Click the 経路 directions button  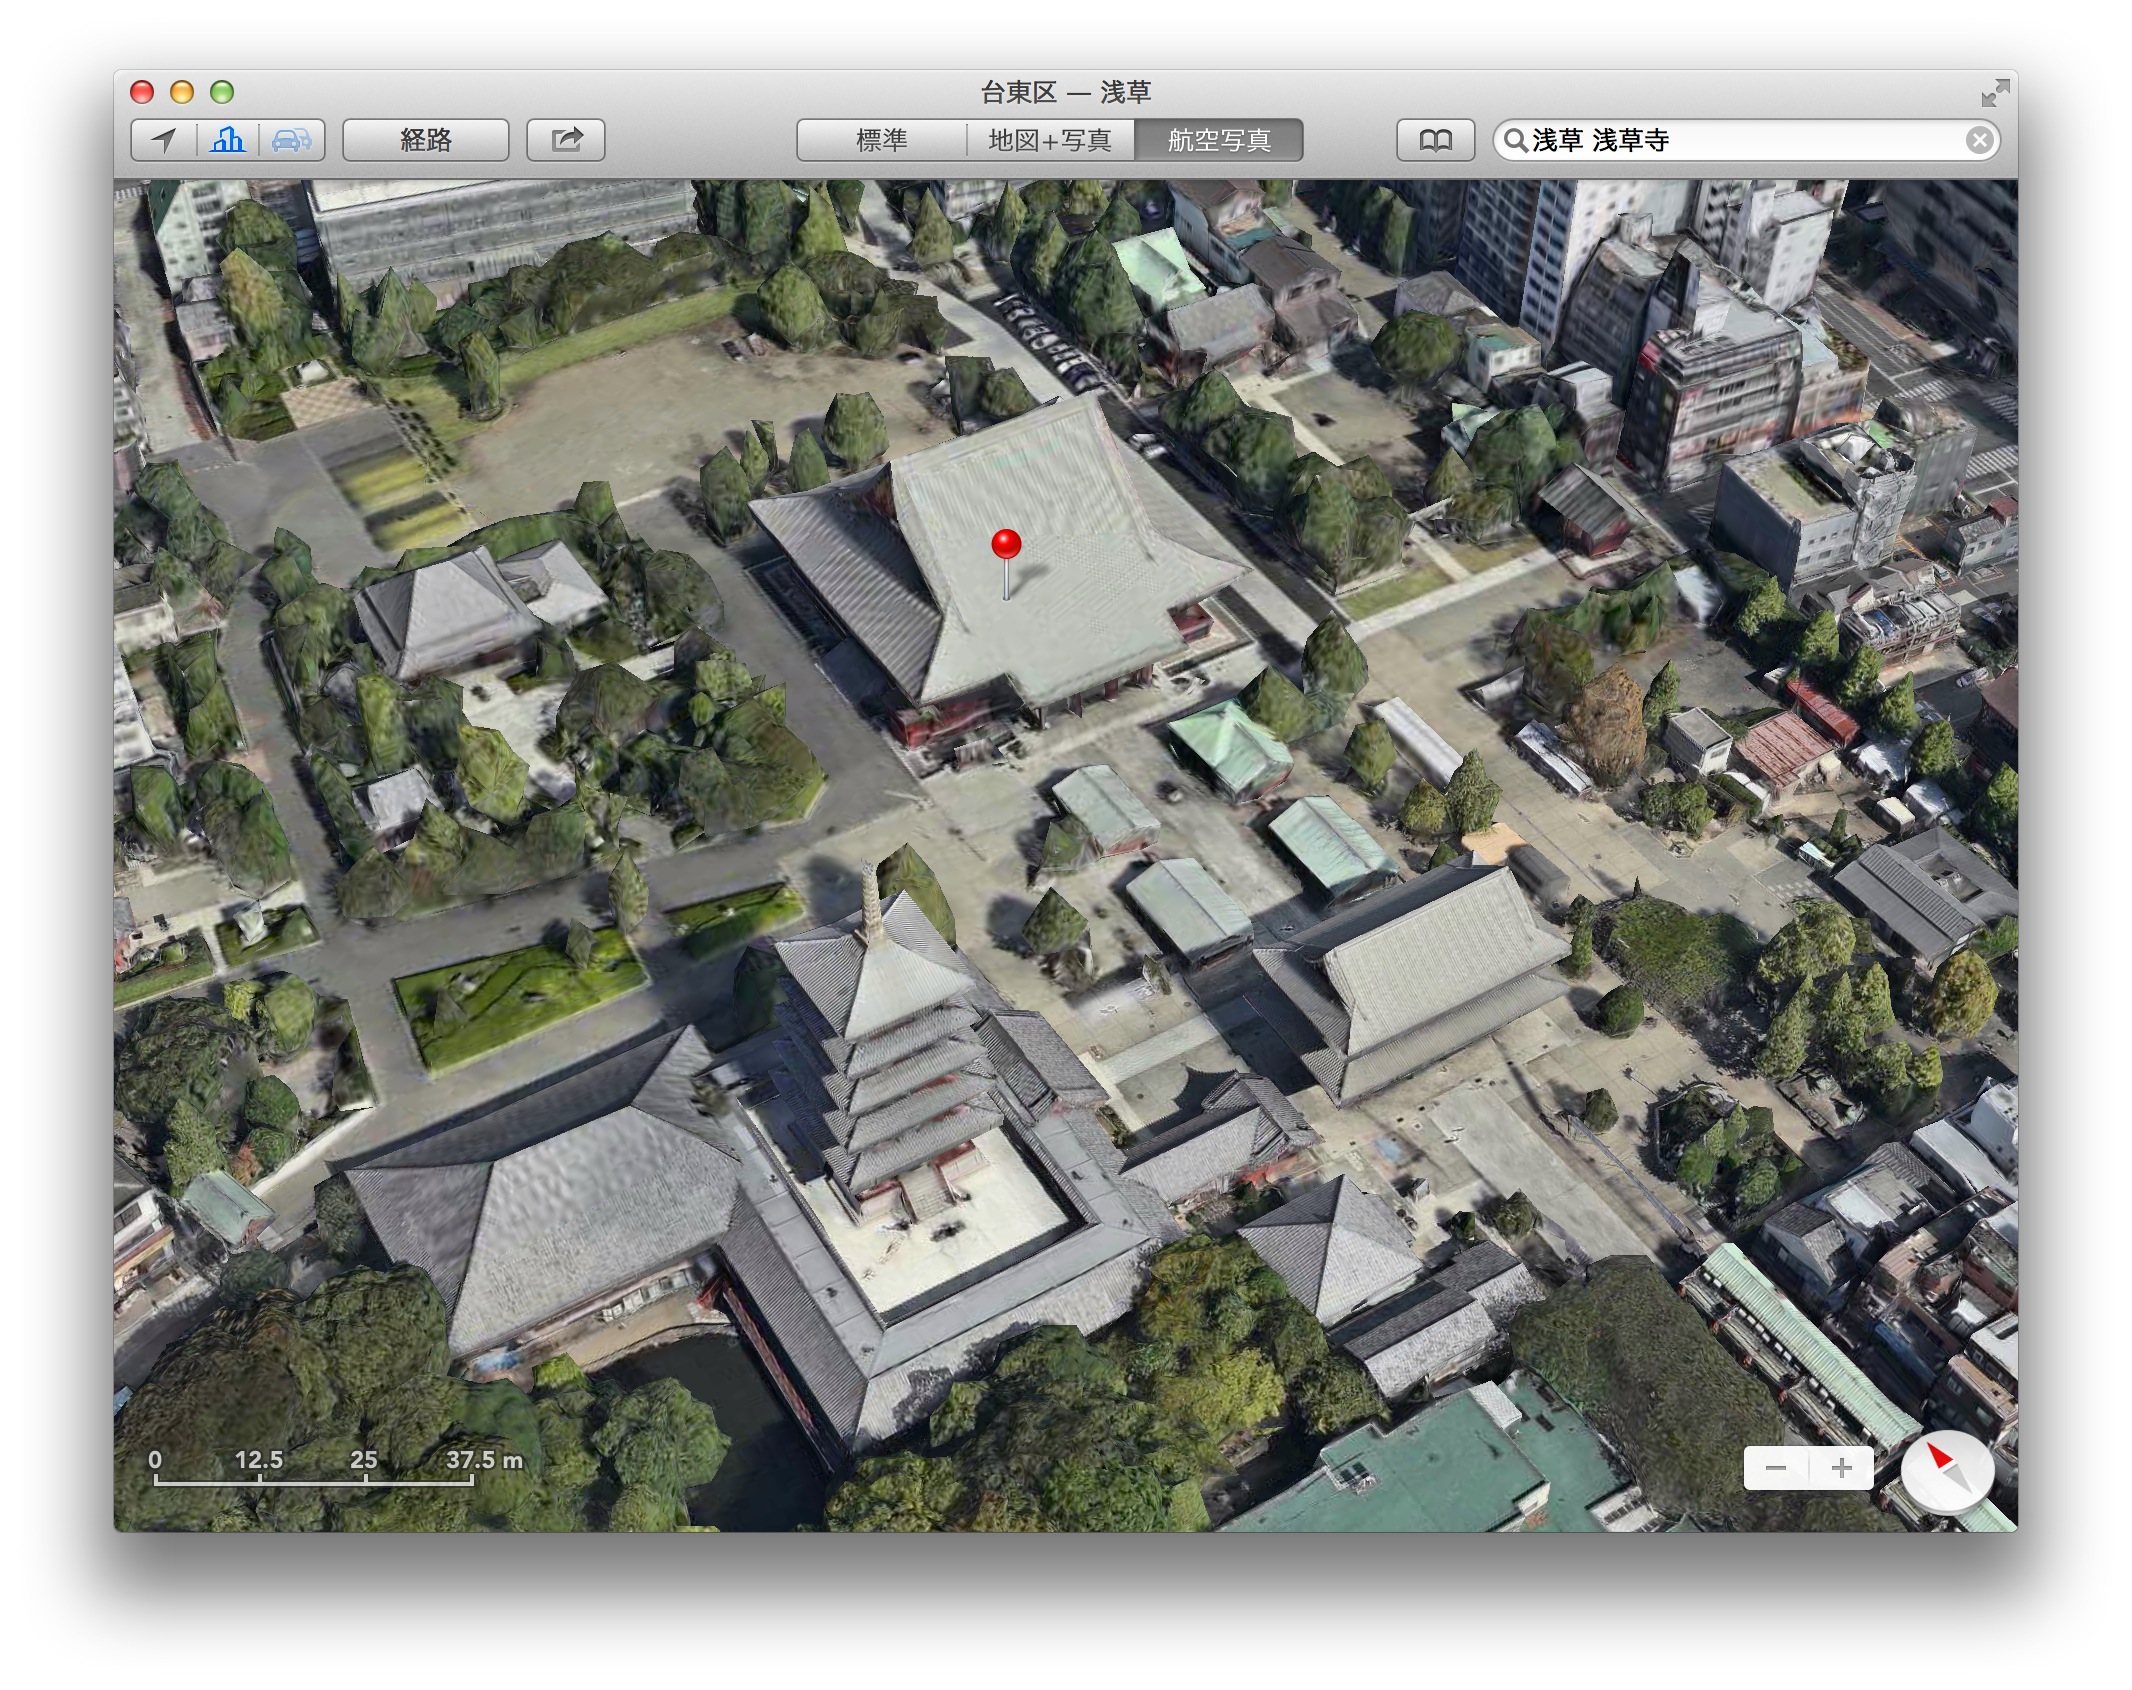click(x=426, y=140)
